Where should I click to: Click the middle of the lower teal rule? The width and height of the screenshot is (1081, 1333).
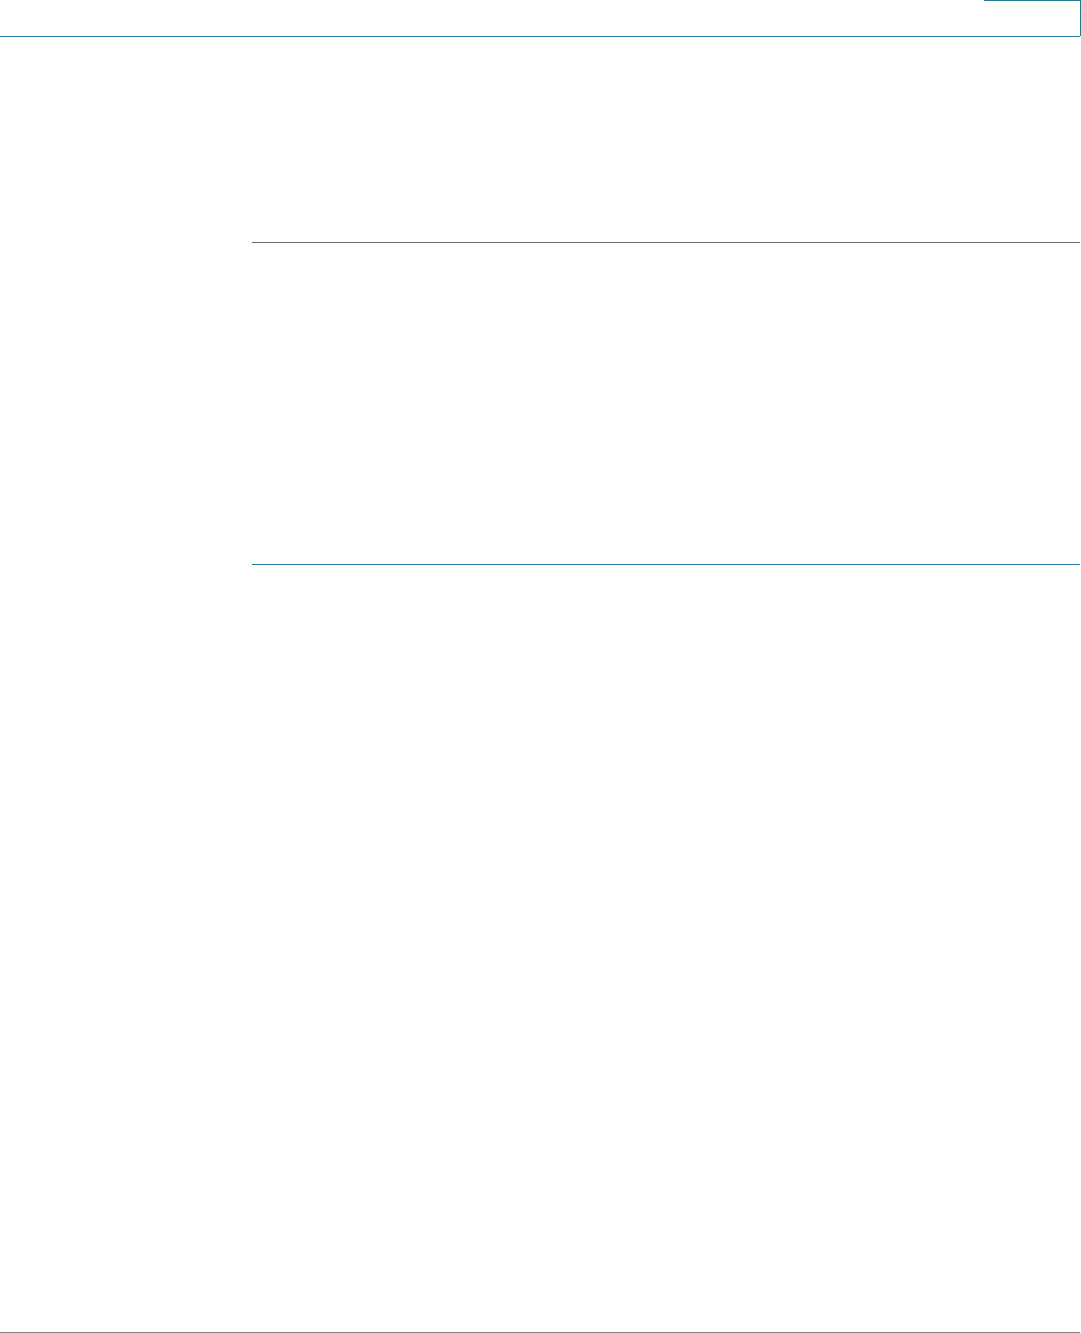coord(666,565)
